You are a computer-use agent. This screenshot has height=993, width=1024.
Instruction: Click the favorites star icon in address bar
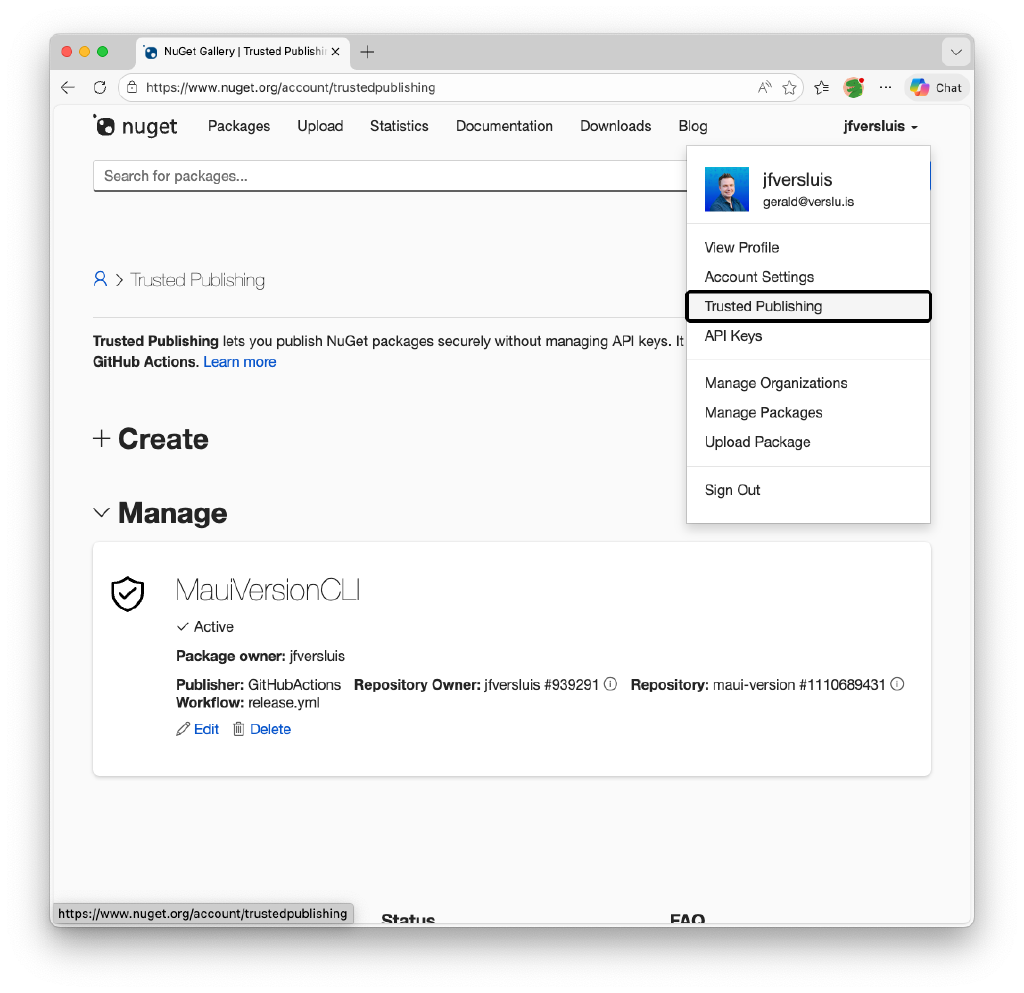click(789, 88)
